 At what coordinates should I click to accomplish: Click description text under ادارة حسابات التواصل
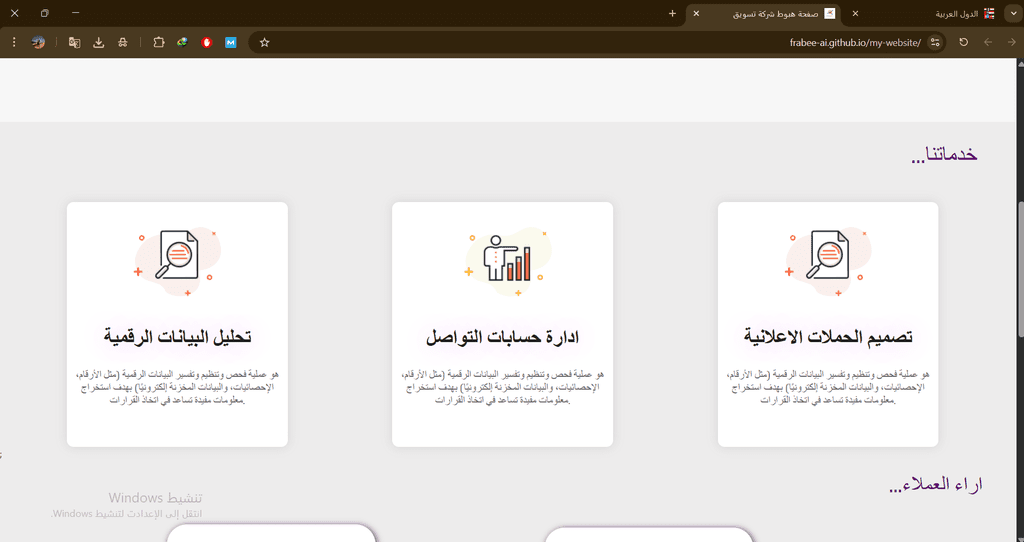[502, 387]
